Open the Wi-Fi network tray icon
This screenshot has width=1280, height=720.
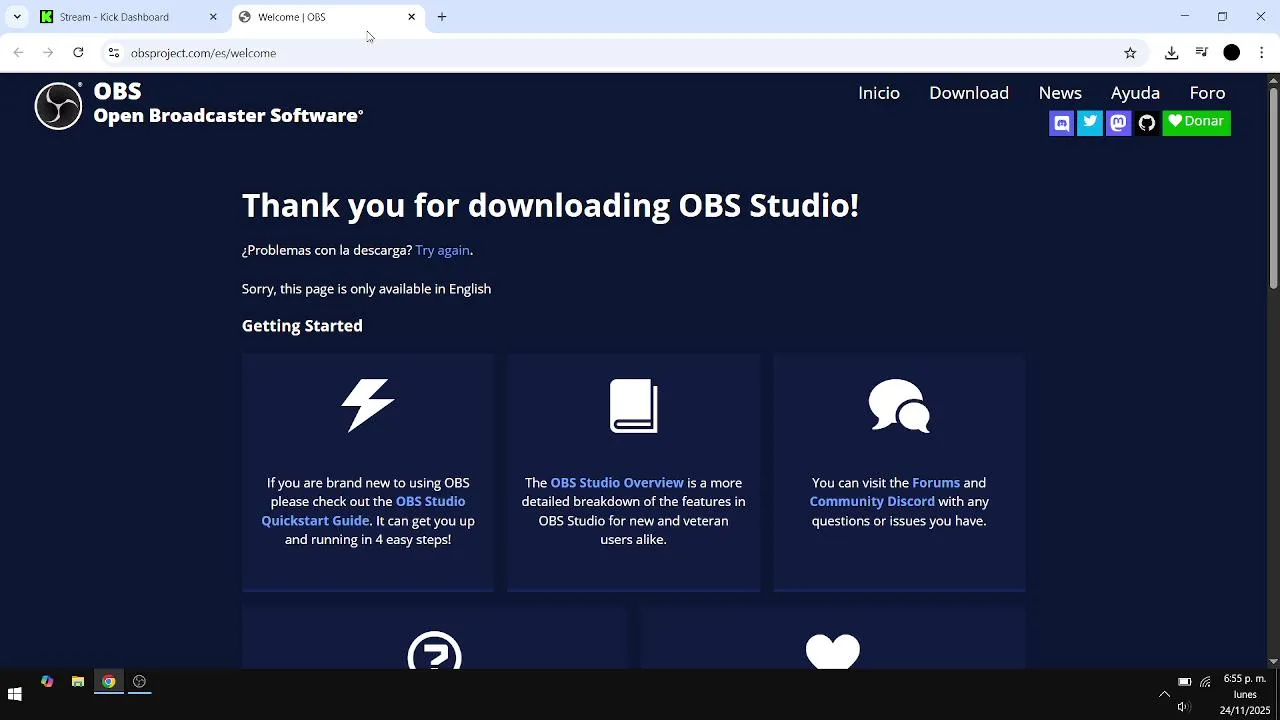click(x=1206, y=682)
